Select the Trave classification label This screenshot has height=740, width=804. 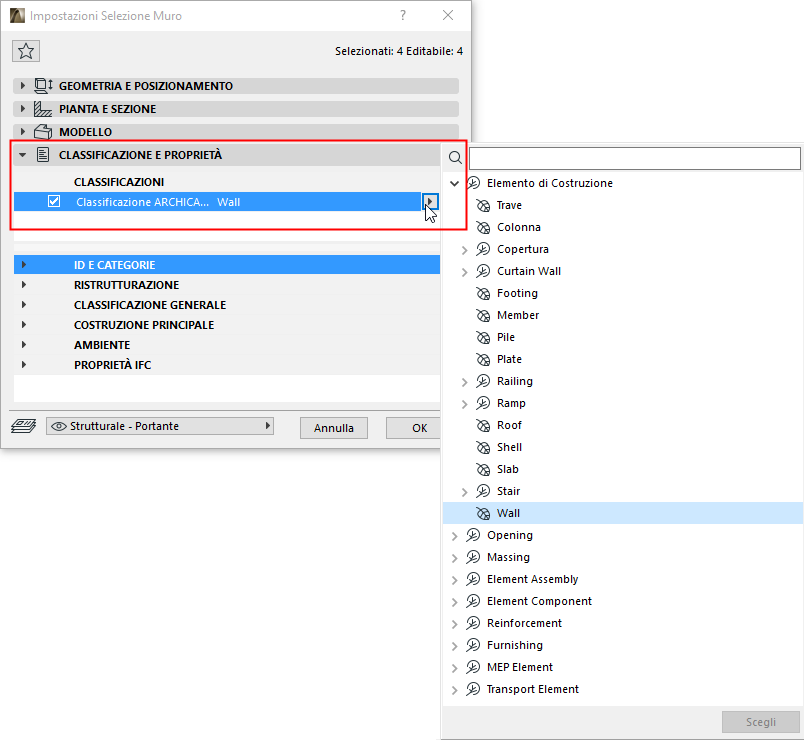(x=509, y=205)
